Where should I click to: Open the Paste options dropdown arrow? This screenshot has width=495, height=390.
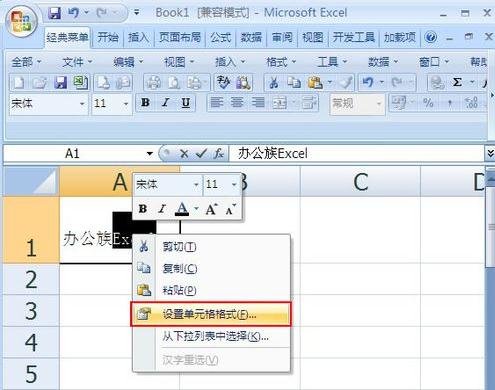(330, 82)
